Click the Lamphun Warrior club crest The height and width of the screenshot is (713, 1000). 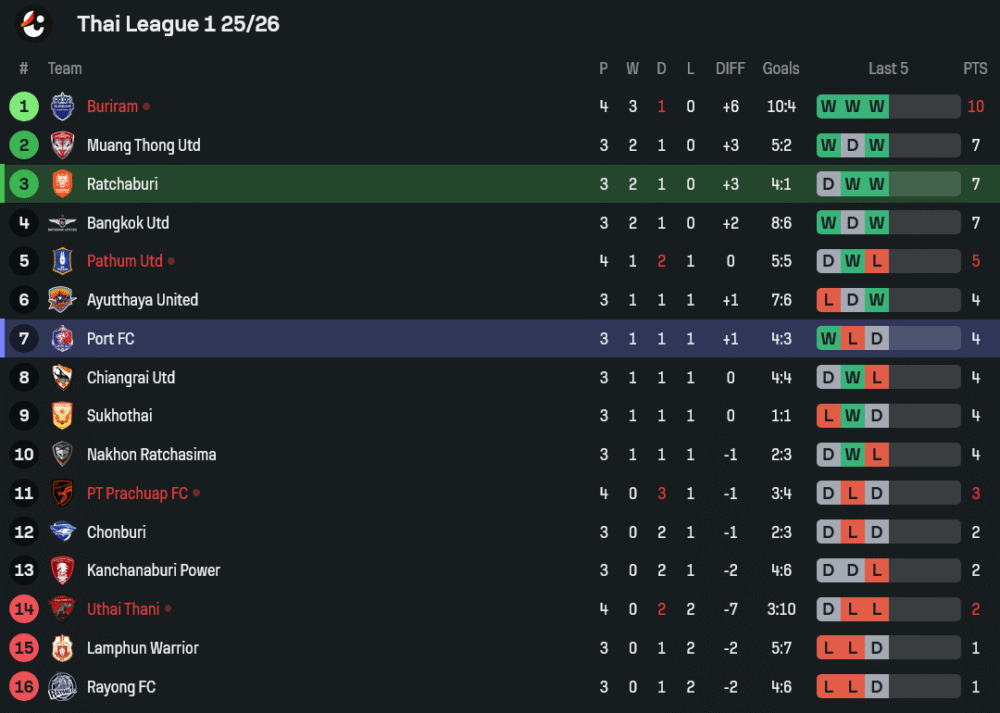click(62, 648)
